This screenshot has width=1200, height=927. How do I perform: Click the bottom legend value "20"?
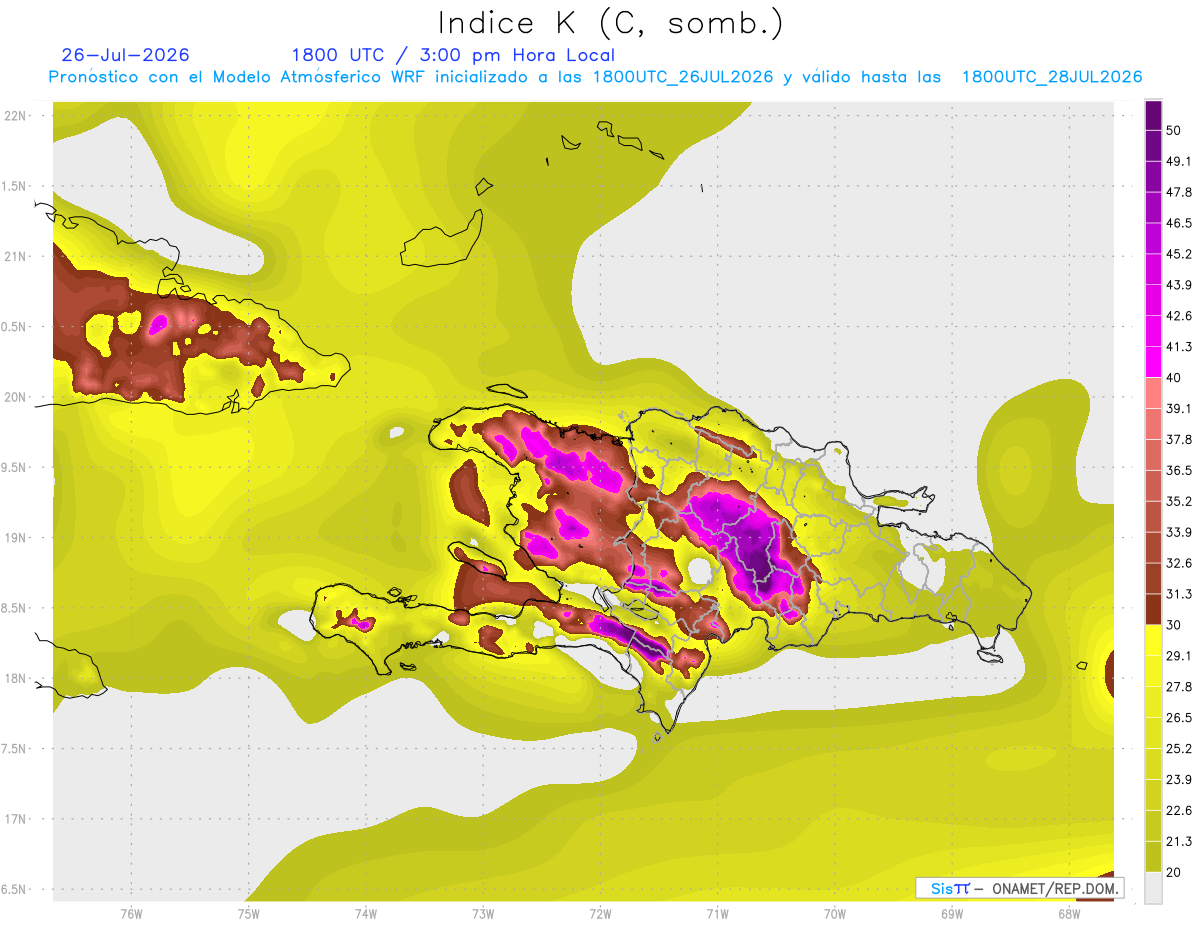(1174, 872)
